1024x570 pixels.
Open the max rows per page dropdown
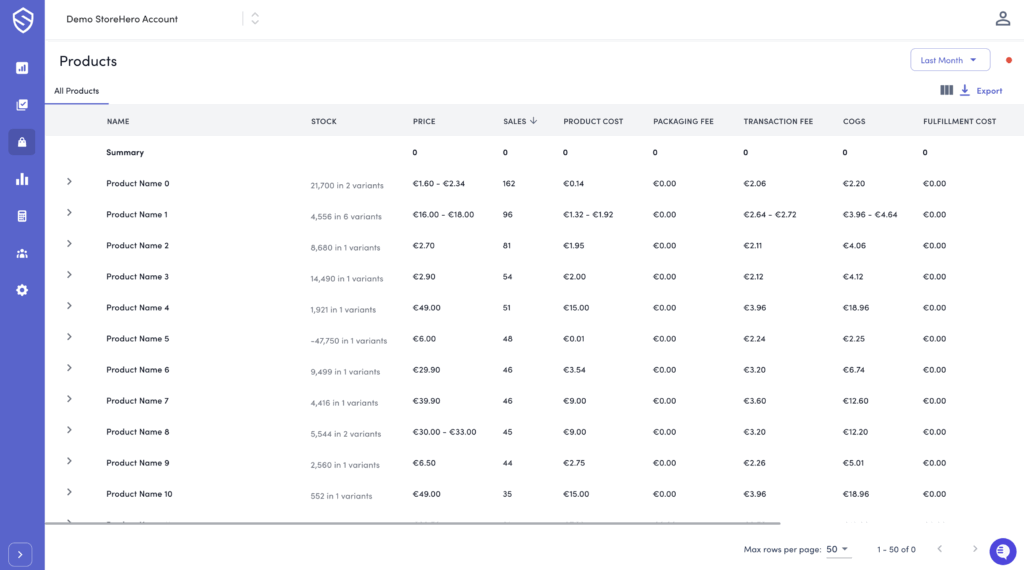click(838, 549)
